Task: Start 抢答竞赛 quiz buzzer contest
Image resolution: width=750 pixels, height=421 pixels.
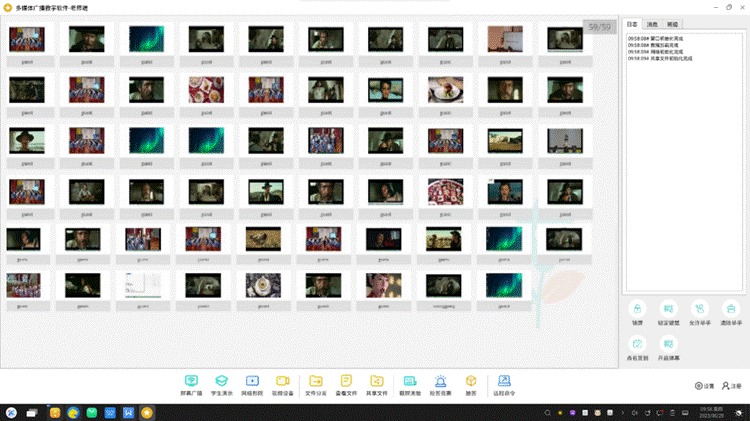Action: point(440,384)
